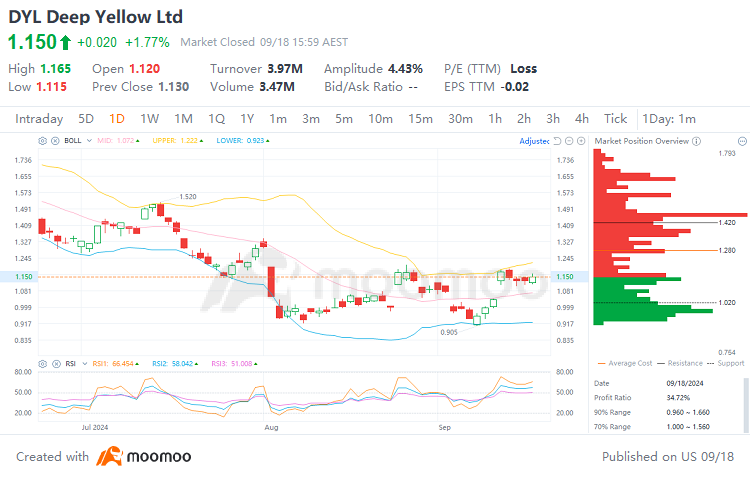
Task: Click the 1.150 current price label on right axis
Action: click(x=565, y=277)
